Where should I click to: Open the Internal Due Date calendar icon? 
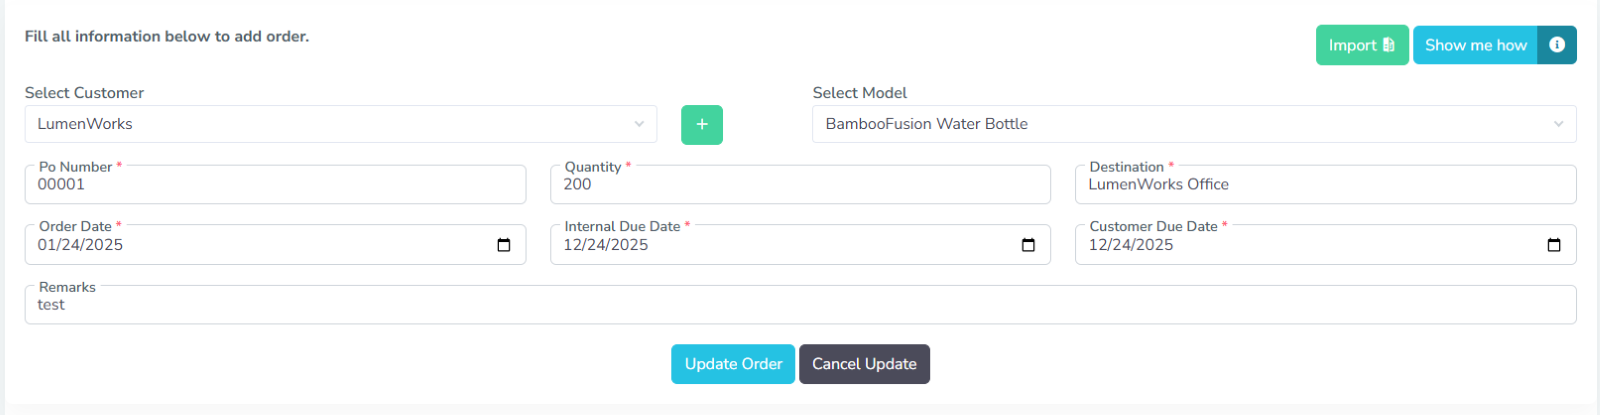click(1028, 245)
